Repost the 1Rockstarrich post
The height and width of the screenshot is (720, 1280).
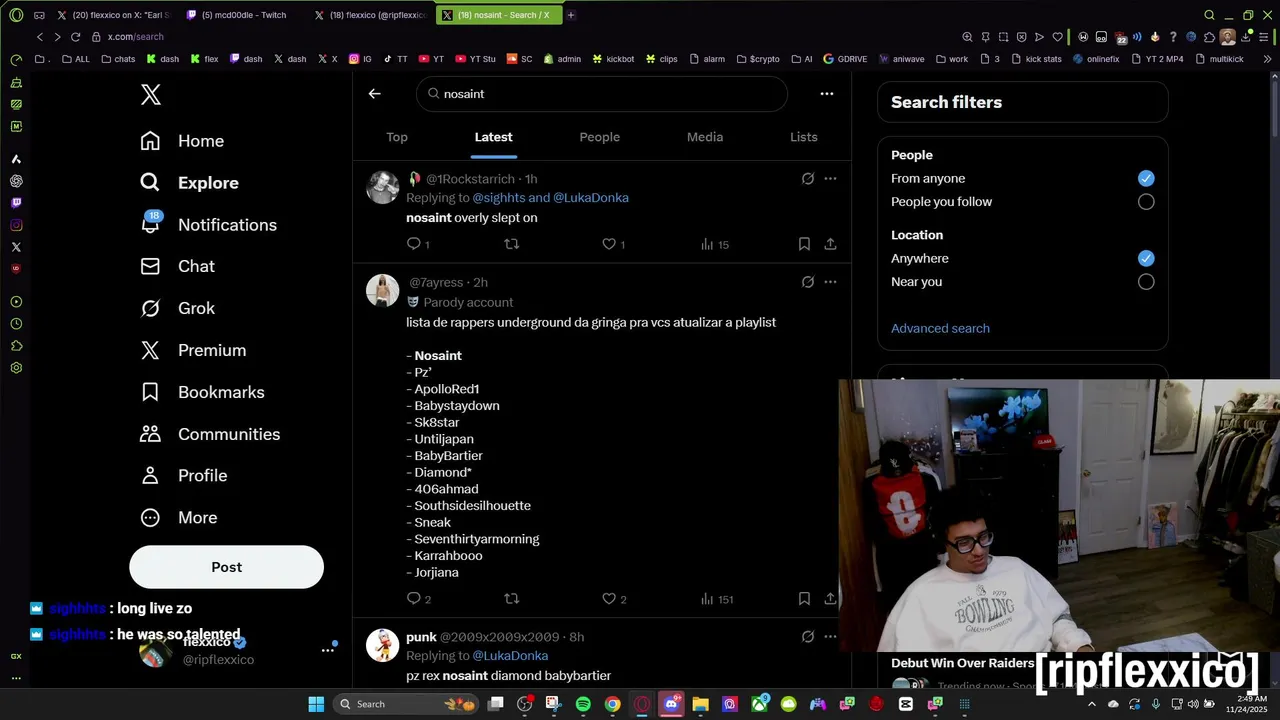pyautogui.click(x=511, y=244)
